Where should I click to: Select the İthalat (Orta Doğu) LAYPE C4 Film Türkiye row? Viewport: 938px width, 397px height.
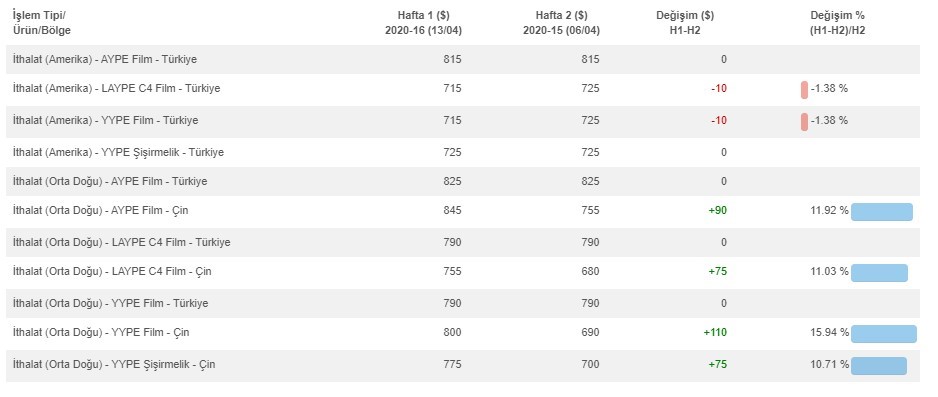pos(463,242)
